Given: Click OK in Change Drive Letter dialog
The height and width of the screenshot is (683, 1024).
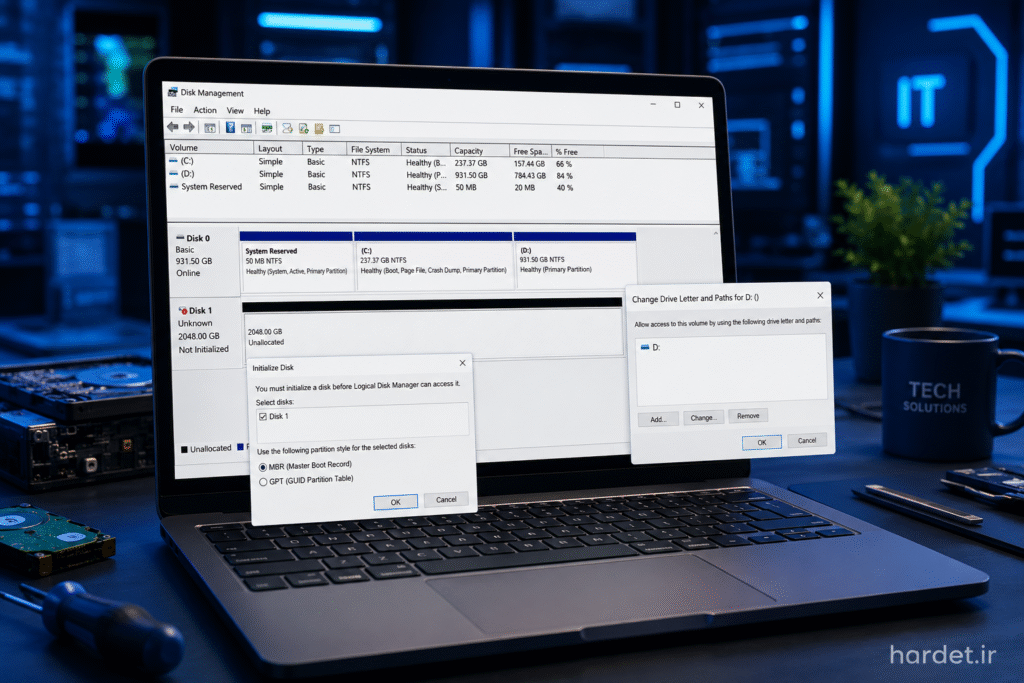Looking at the screenshot, I should point(761,442).
